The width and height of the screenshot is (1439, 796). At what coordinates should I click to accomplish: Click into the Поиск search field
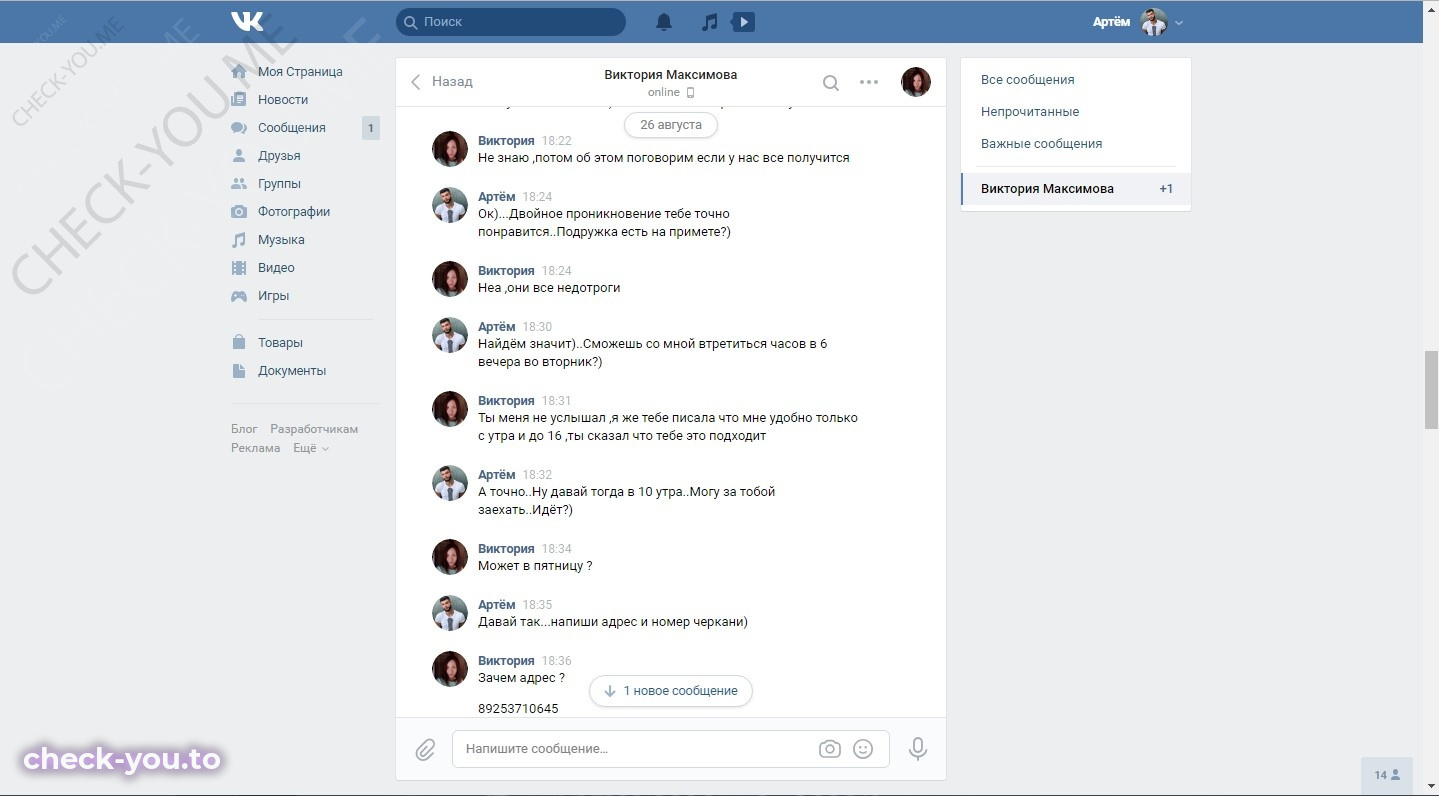click(511, 21)
